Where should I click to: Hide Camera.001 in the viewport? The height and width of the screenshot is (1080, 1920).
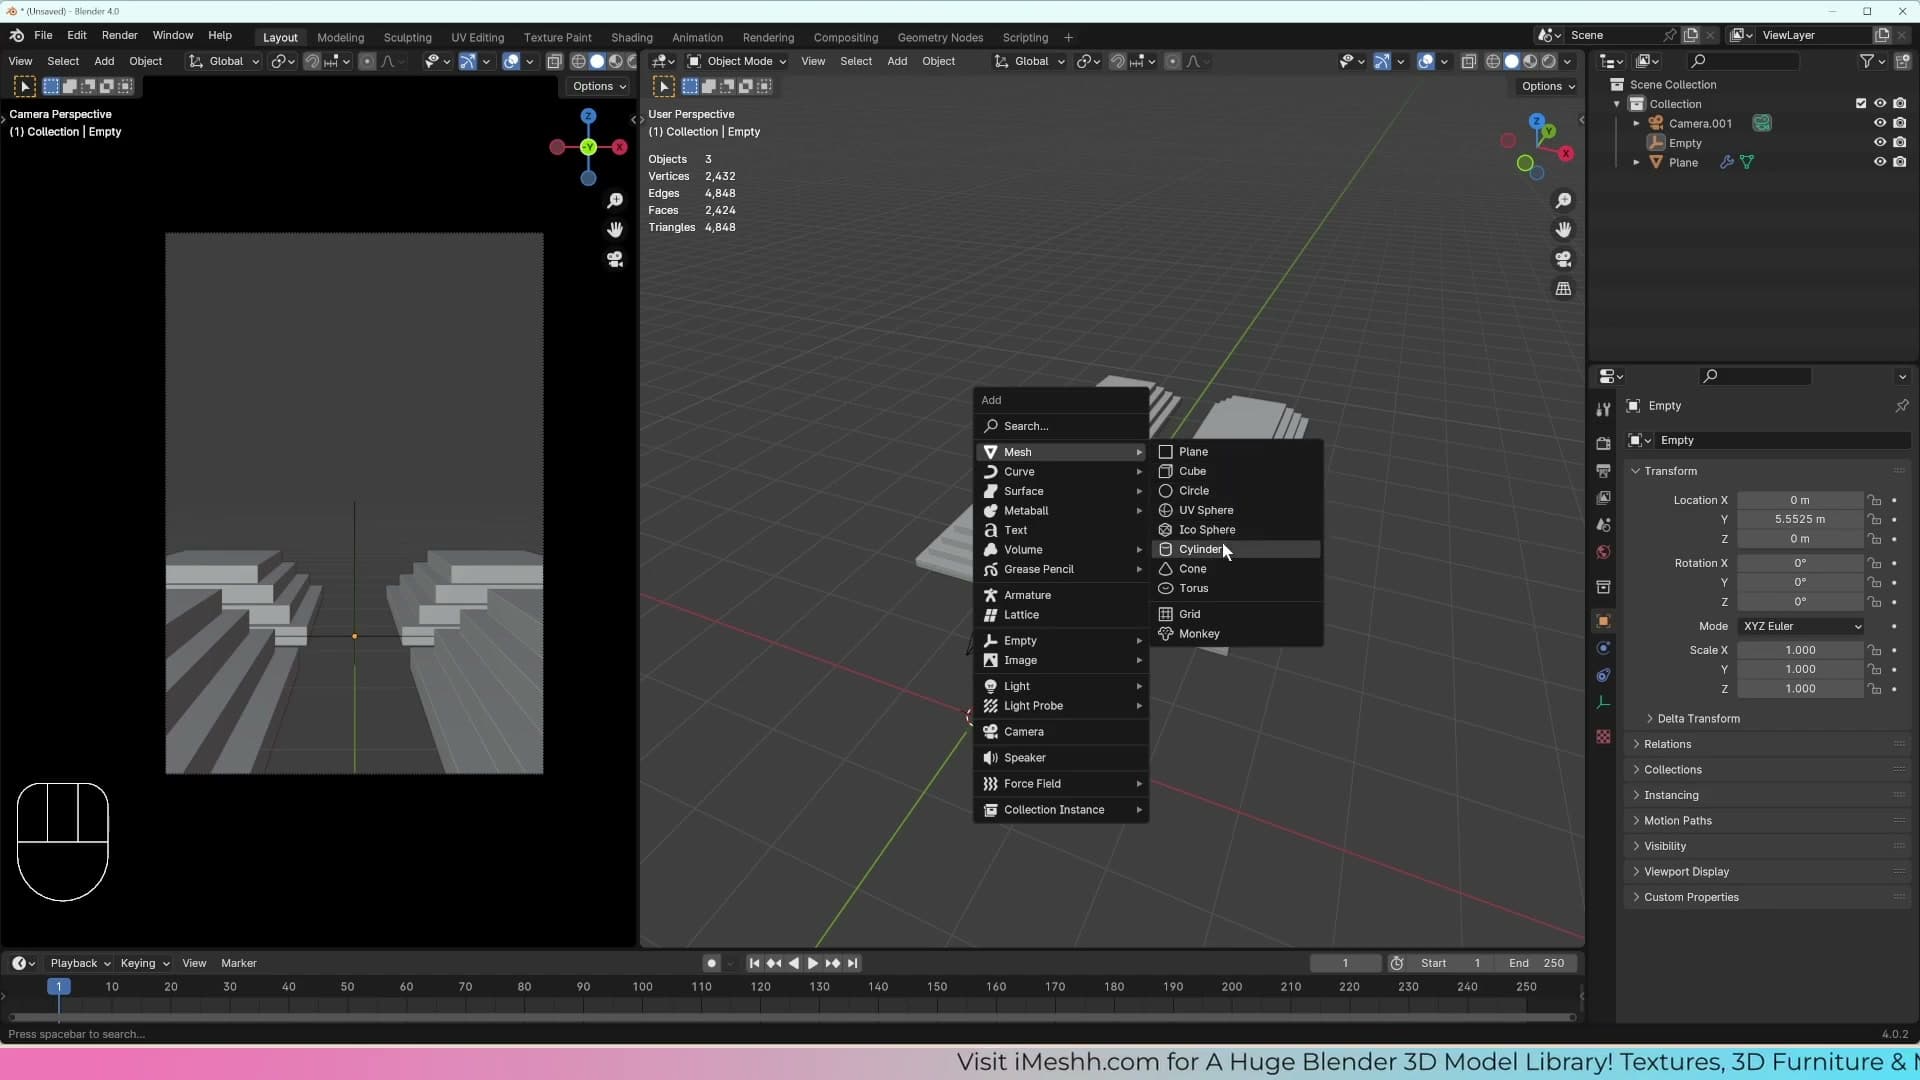[x=1880, y=123]
